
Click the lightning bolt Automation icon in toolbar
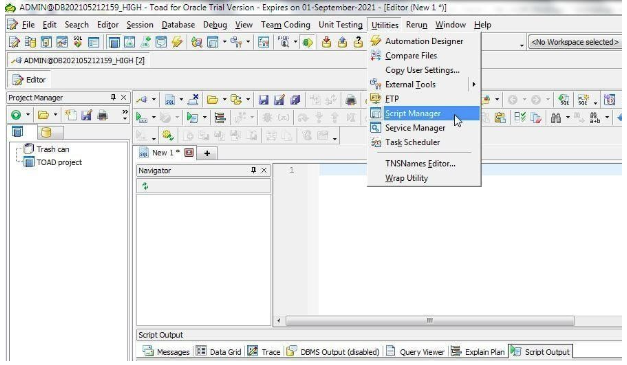tap(177, 42)
